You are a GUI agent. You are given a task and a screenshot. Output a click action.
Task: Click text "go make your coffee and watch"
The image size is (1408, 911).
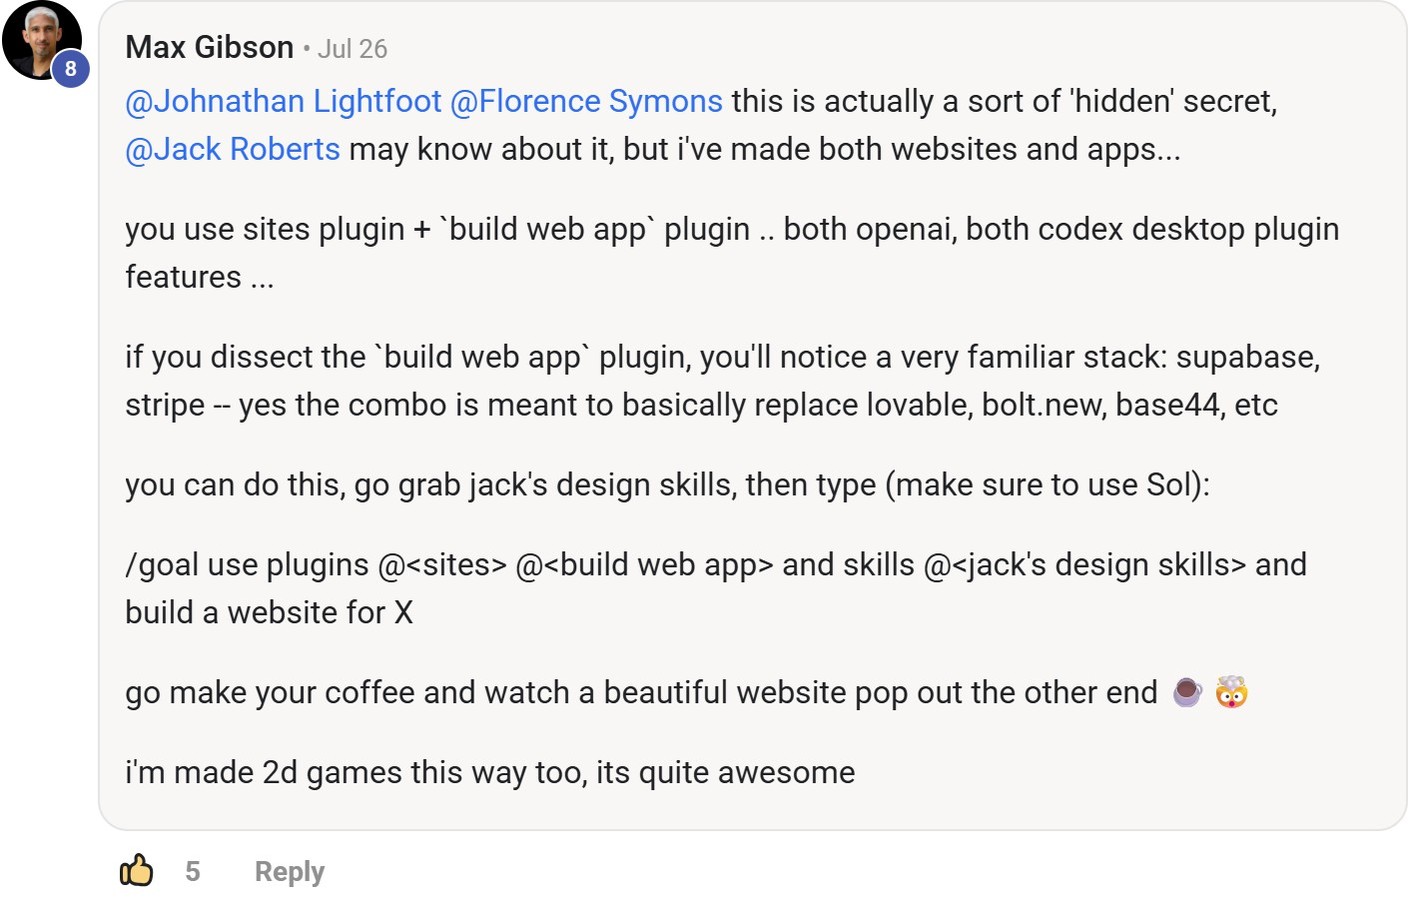(347, 692)
